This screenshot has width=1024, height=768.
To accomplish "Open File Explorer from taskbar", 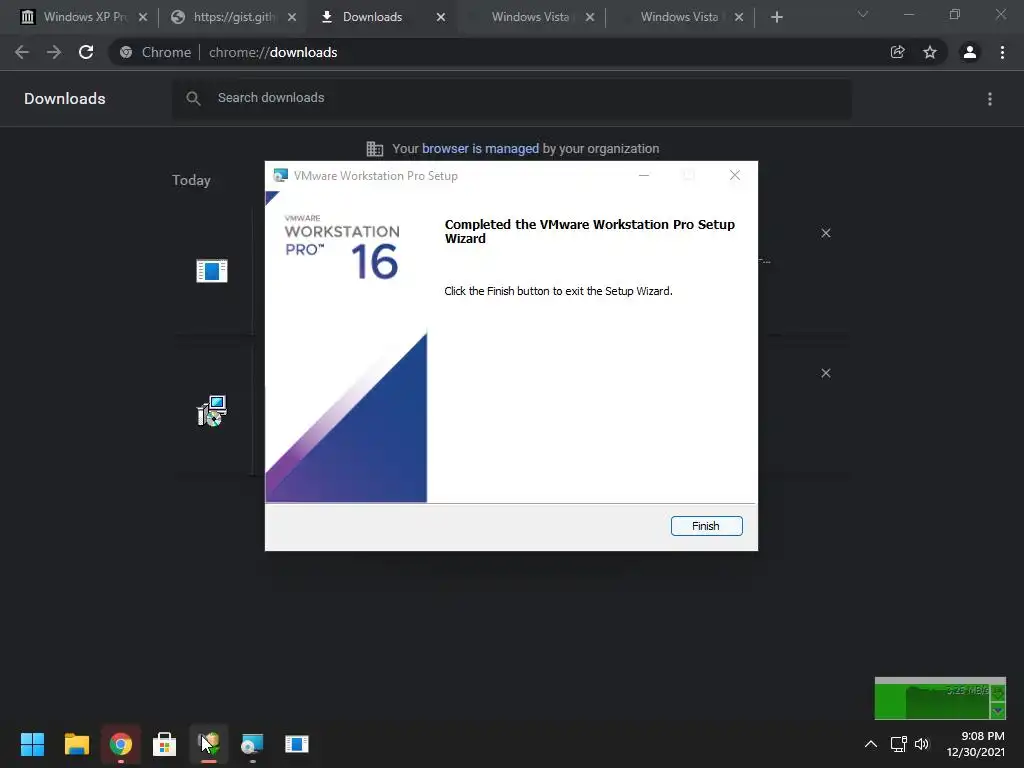I will (76, 744).
